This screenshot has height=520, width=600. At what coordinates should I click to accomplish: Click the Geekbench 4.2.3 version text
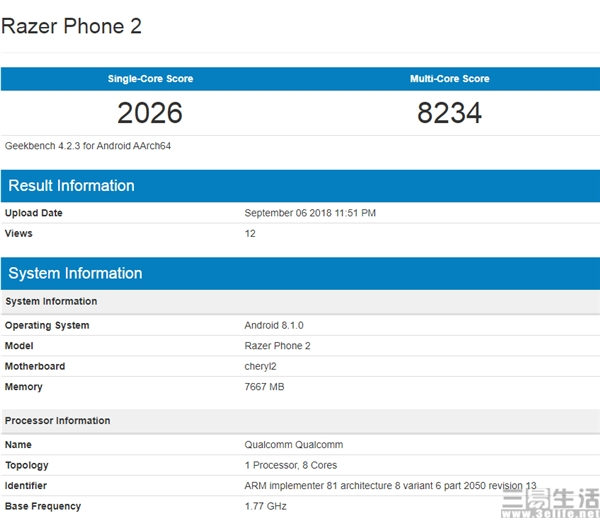pyautogui.click(x=88, y=146)
